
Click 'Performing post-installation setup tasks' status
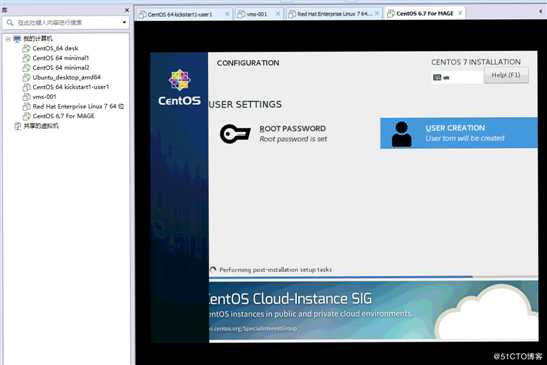pyautogui.click(x=276, y=270)
